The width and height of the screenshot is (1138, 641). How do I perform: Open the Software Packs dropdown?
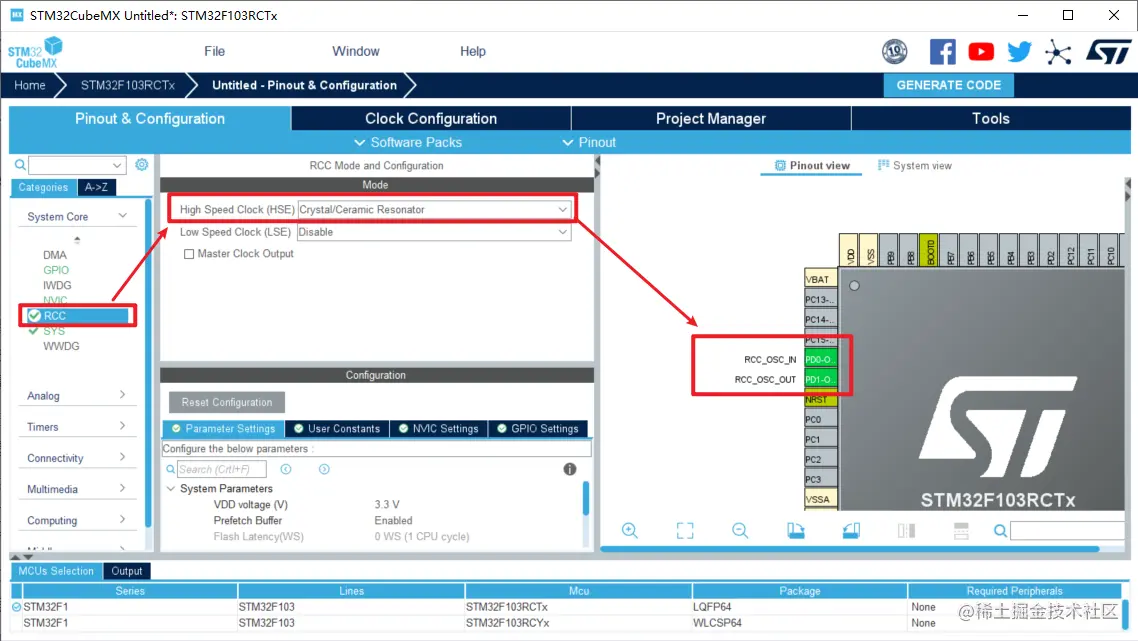(408, 142)
